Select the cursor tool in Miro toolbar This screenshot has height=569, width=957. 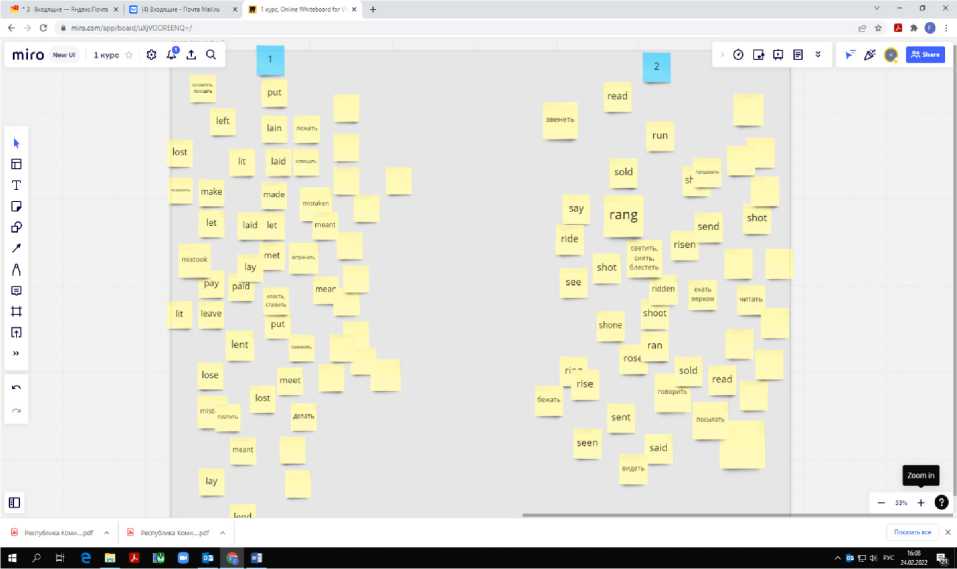16,143
